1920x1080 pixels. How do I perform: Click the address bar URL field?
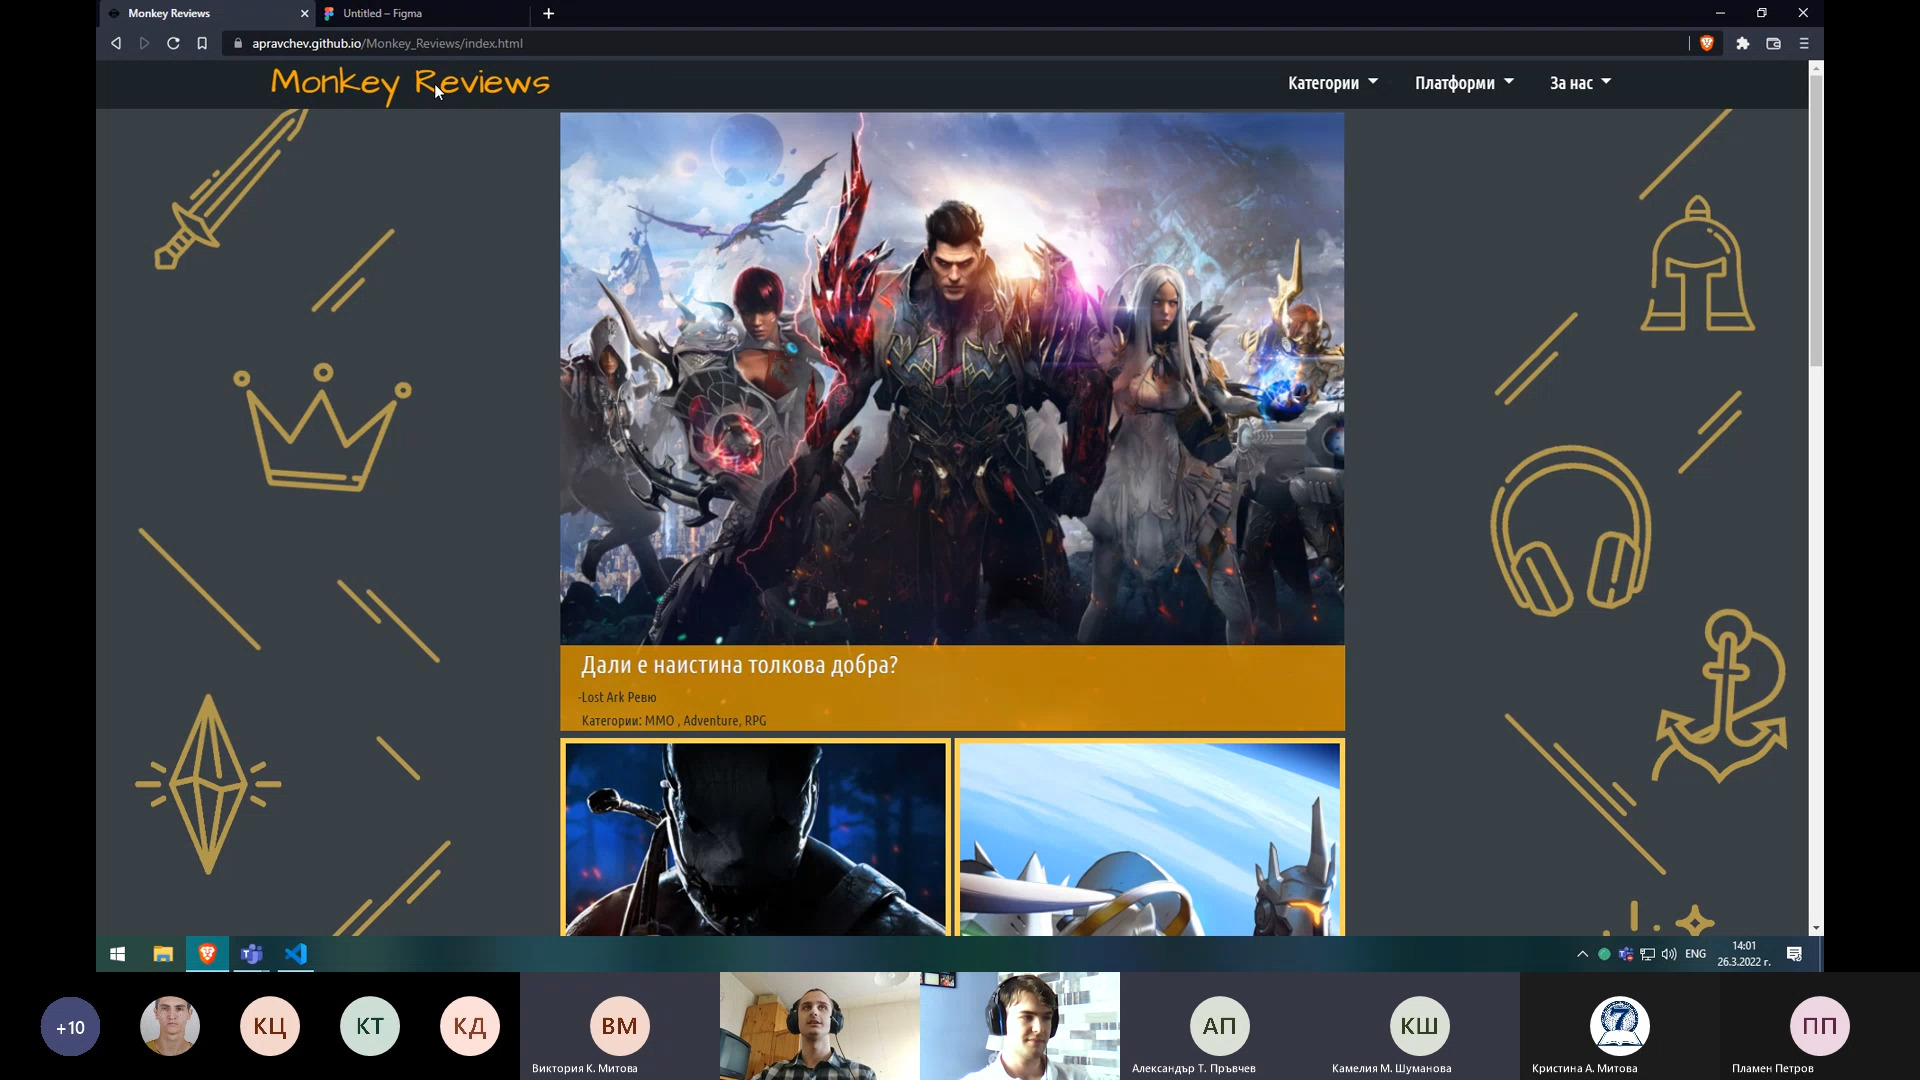(x=955, y=43)
